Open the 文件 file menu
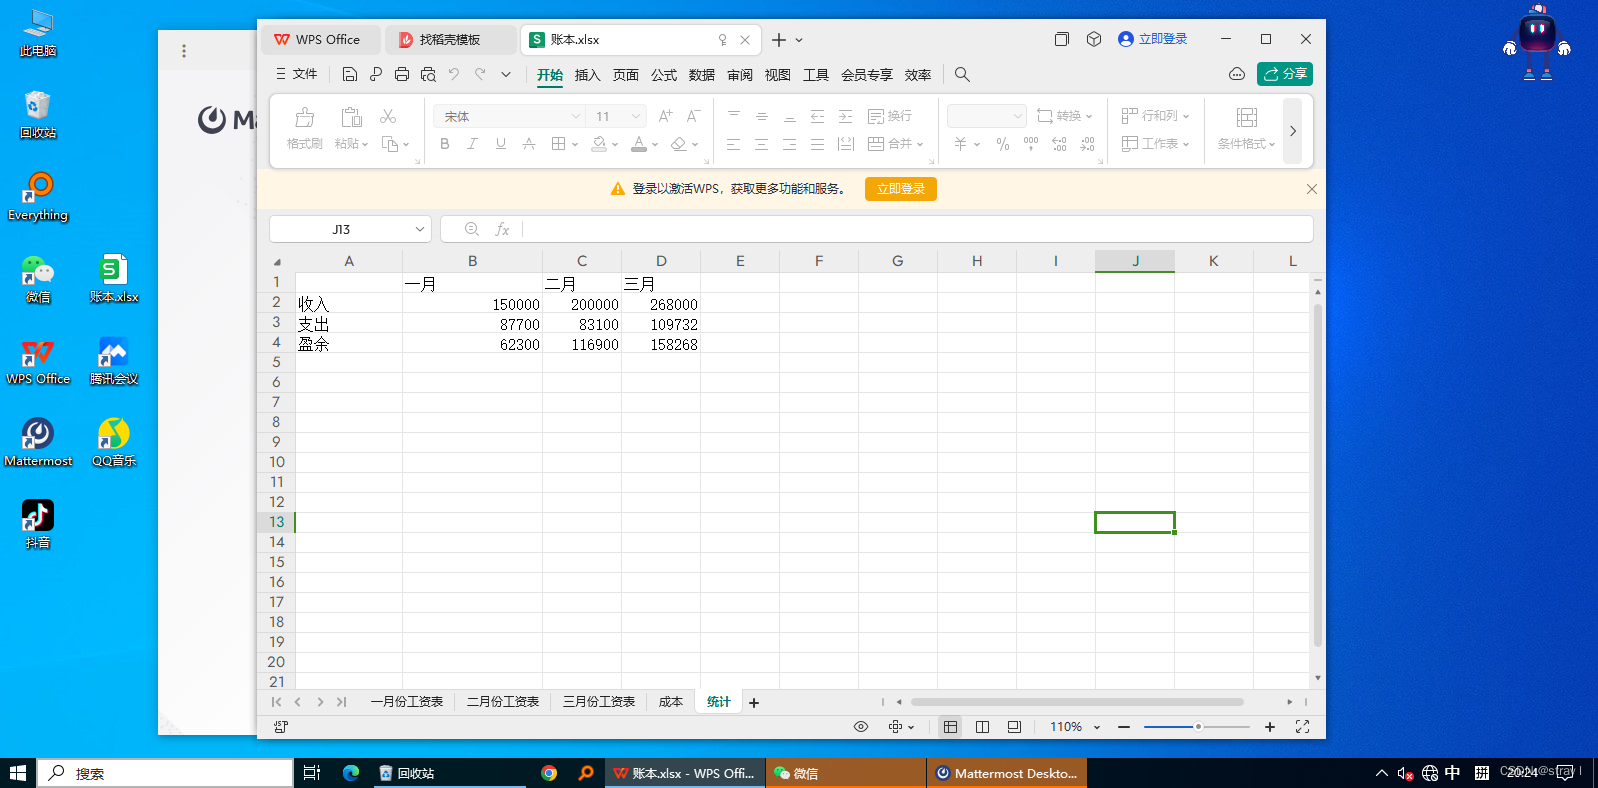The width and height of the screenshot is (1598, 788). click(x=297, y=74)
